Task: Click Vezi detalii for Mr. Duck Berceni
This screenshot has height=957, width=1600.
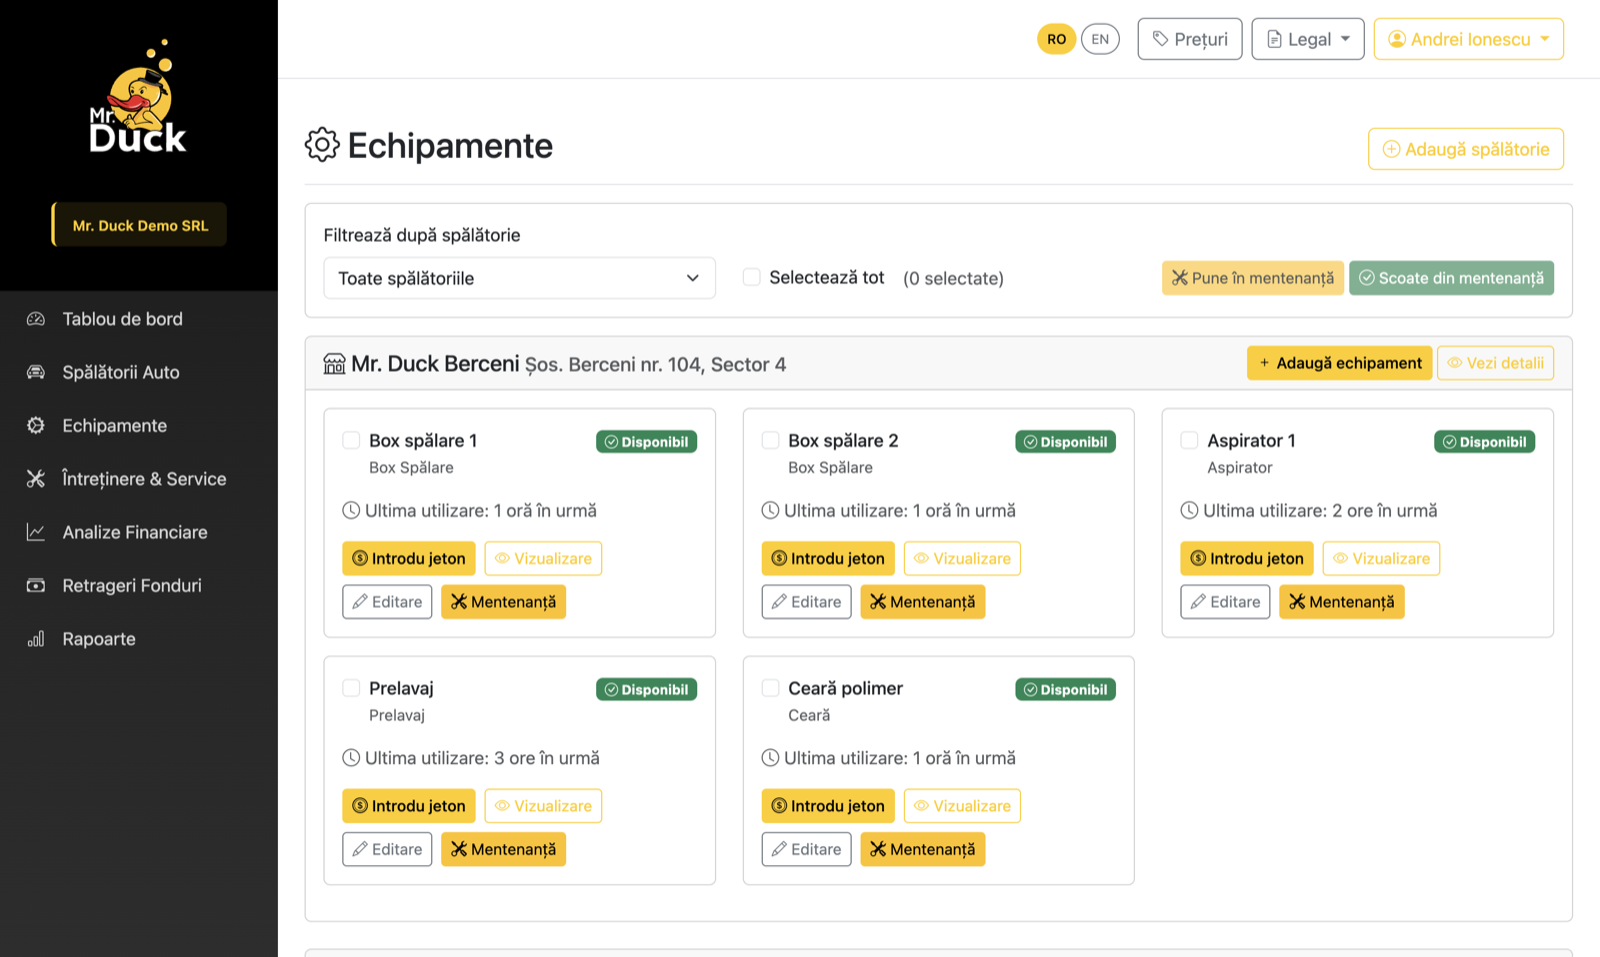Action: point(1495,363)
